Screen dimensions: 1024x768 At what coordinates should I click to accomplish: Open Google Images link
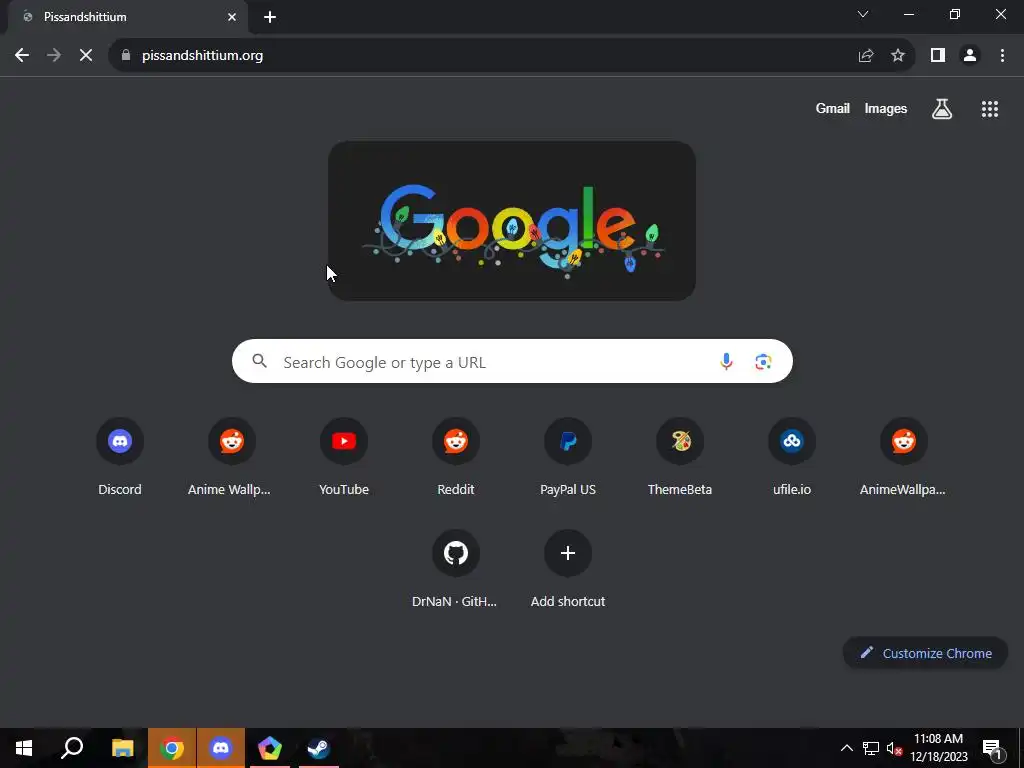[x=886, y=108]
